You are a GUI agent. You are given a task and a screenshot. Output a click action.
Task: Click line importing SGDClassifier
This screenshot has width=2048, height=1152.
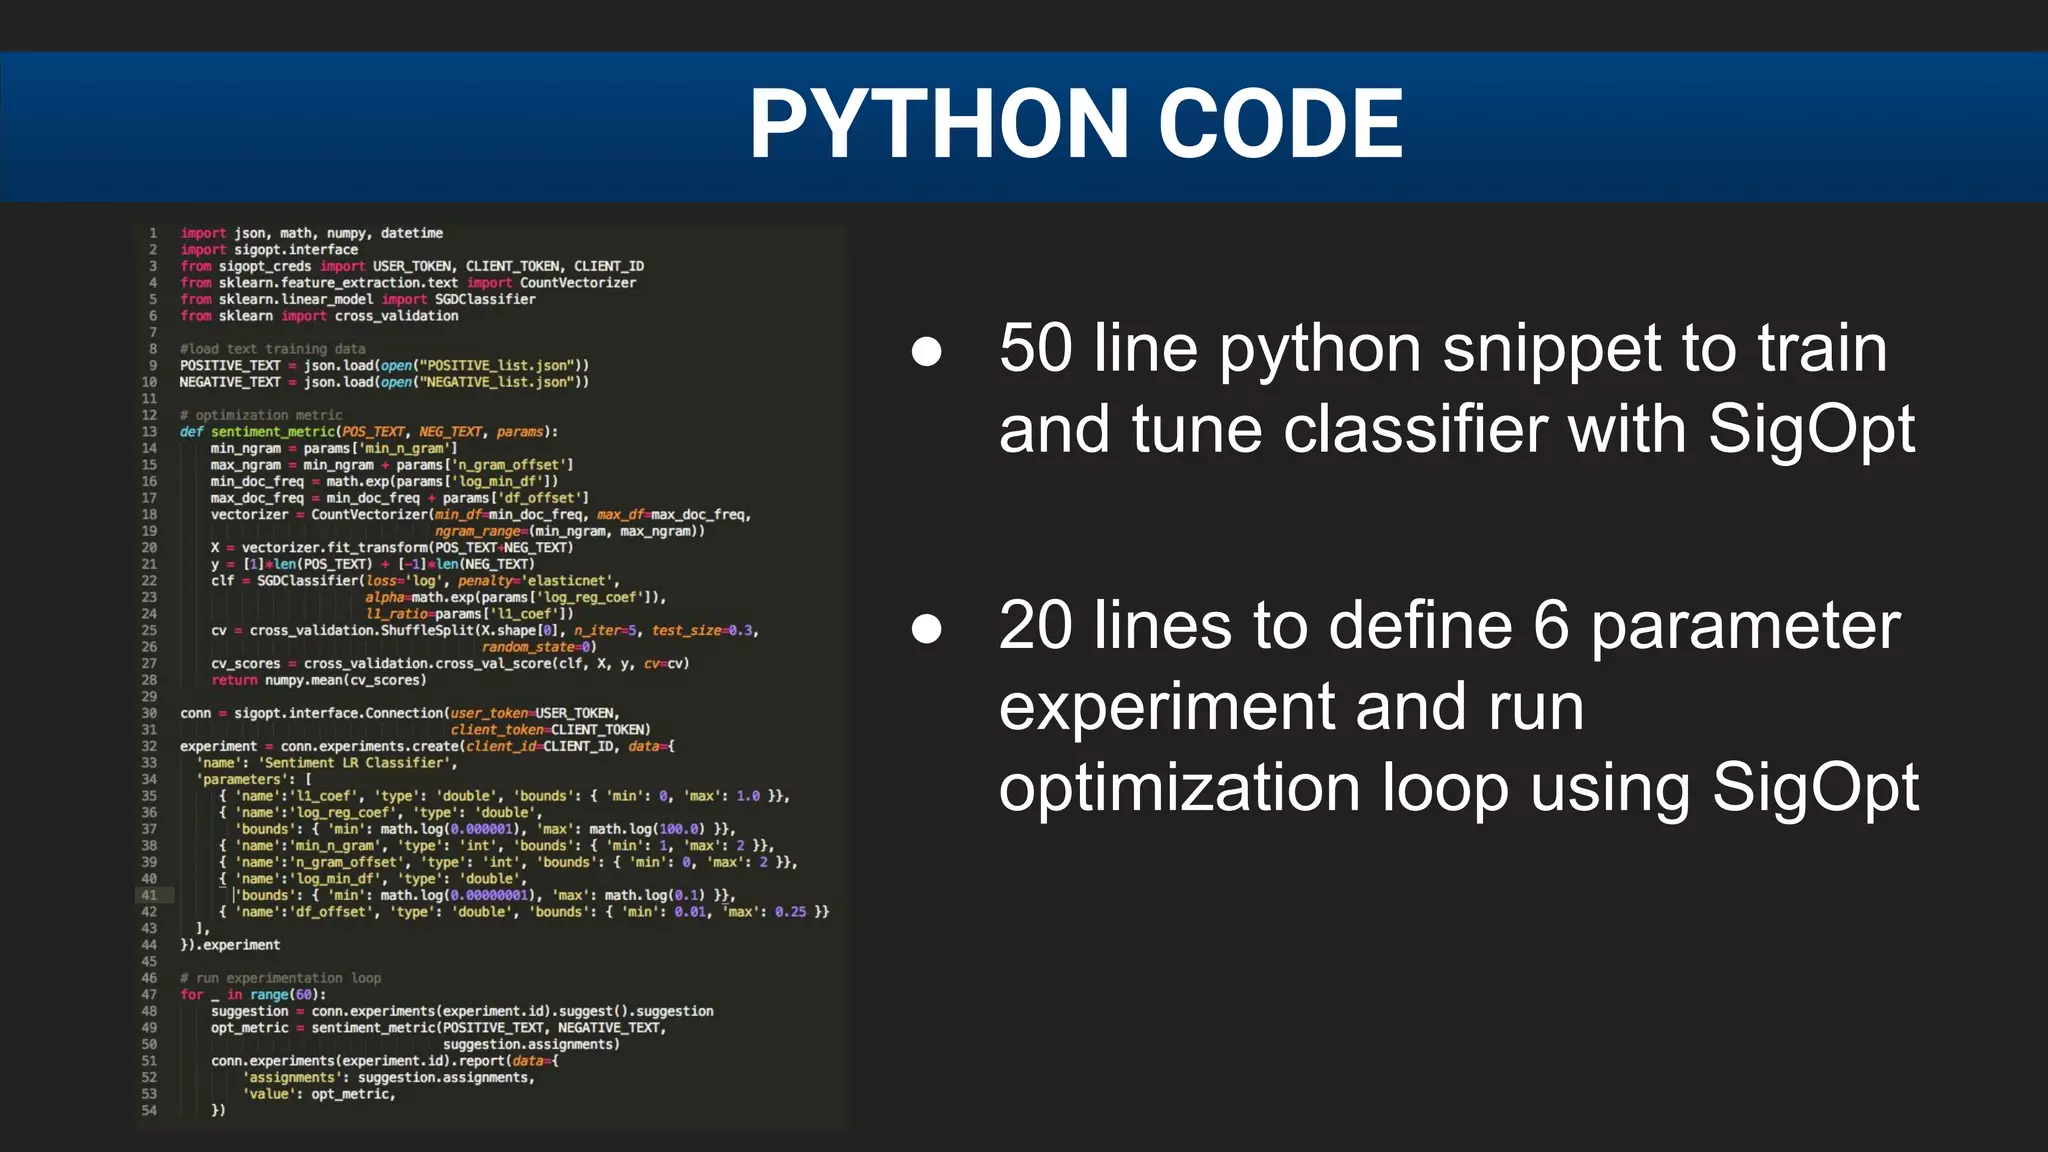[358, 299]
